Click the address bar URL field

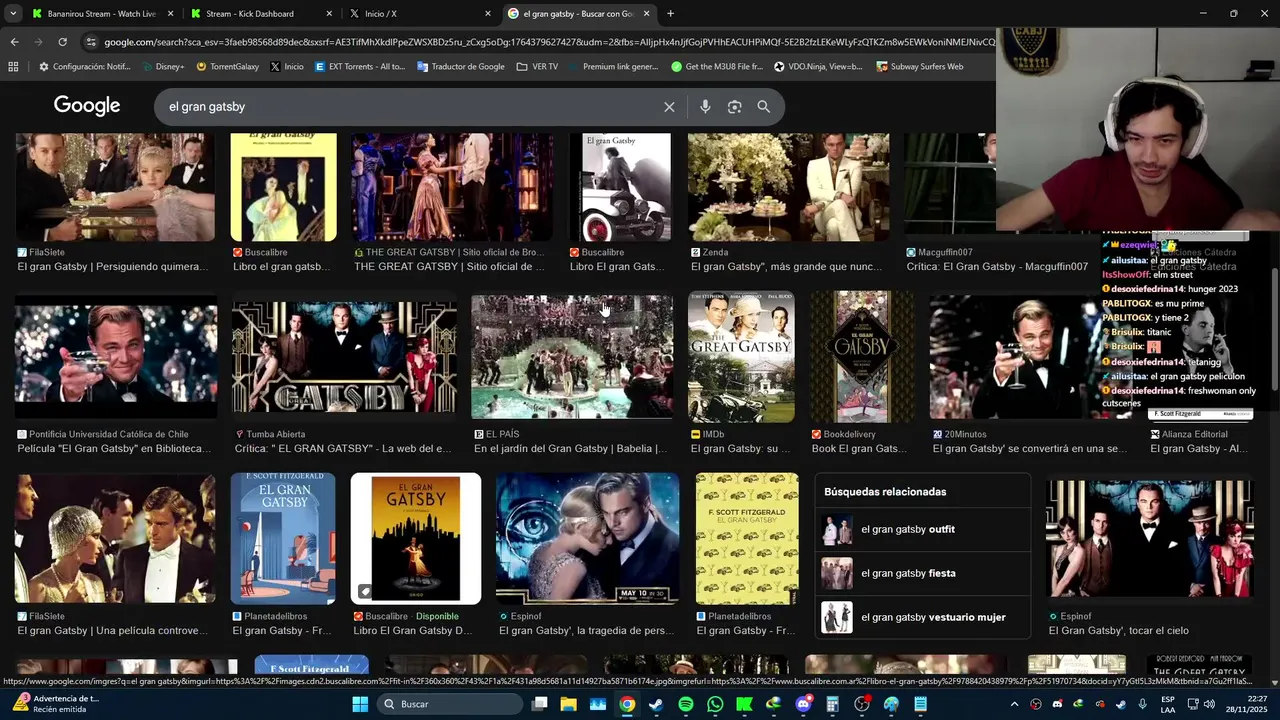[549, 42]
